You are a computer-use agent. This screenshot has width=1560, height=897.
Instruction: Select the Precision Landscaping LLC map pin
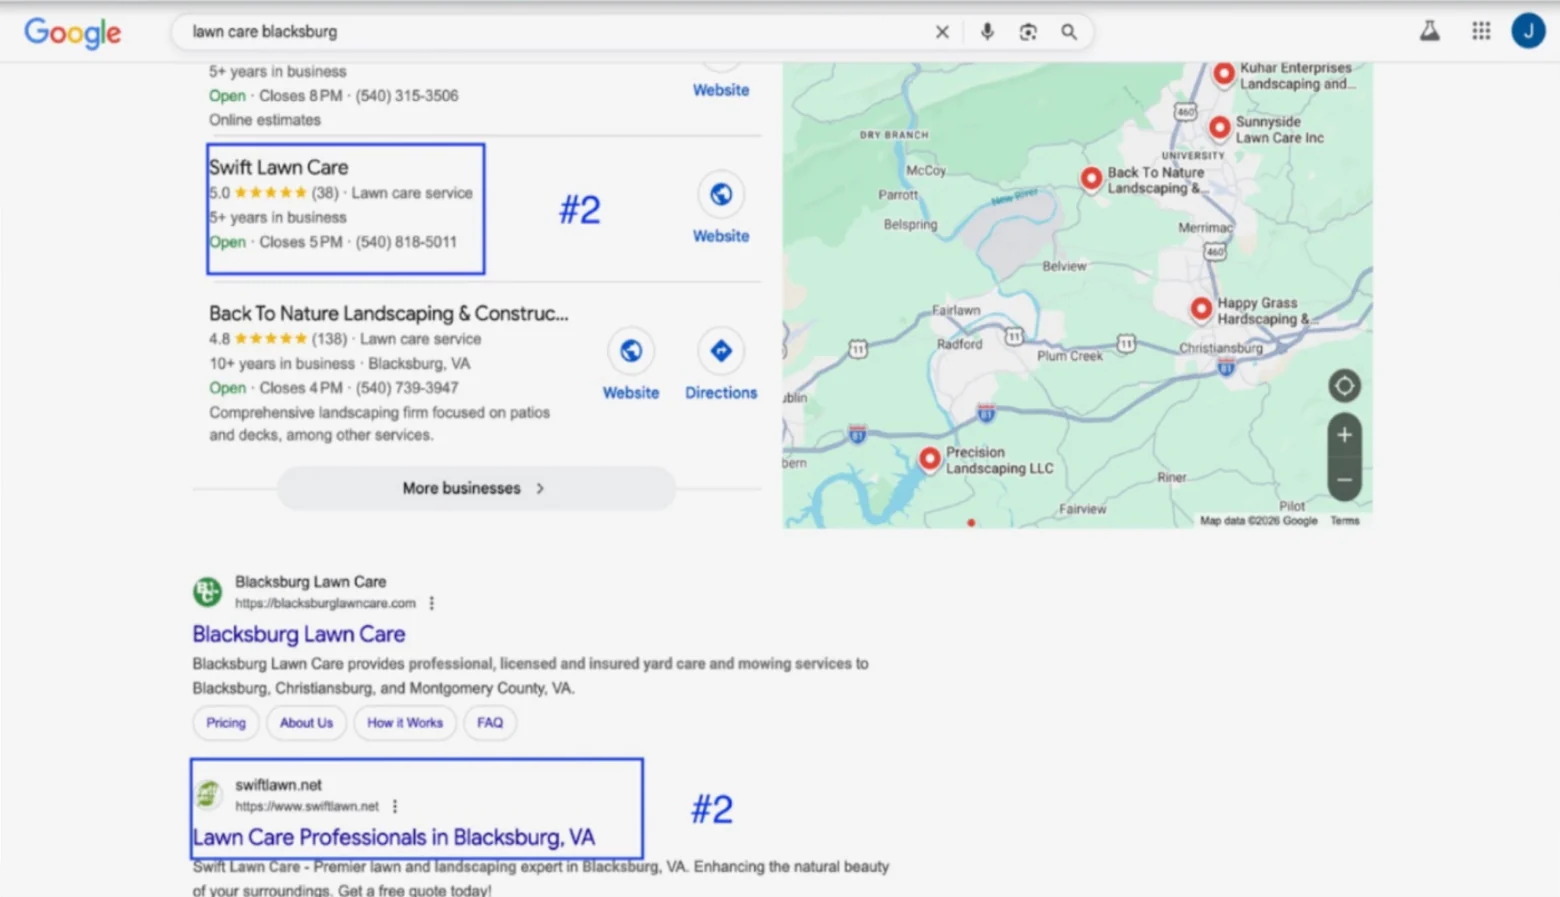tap(930, 458)
